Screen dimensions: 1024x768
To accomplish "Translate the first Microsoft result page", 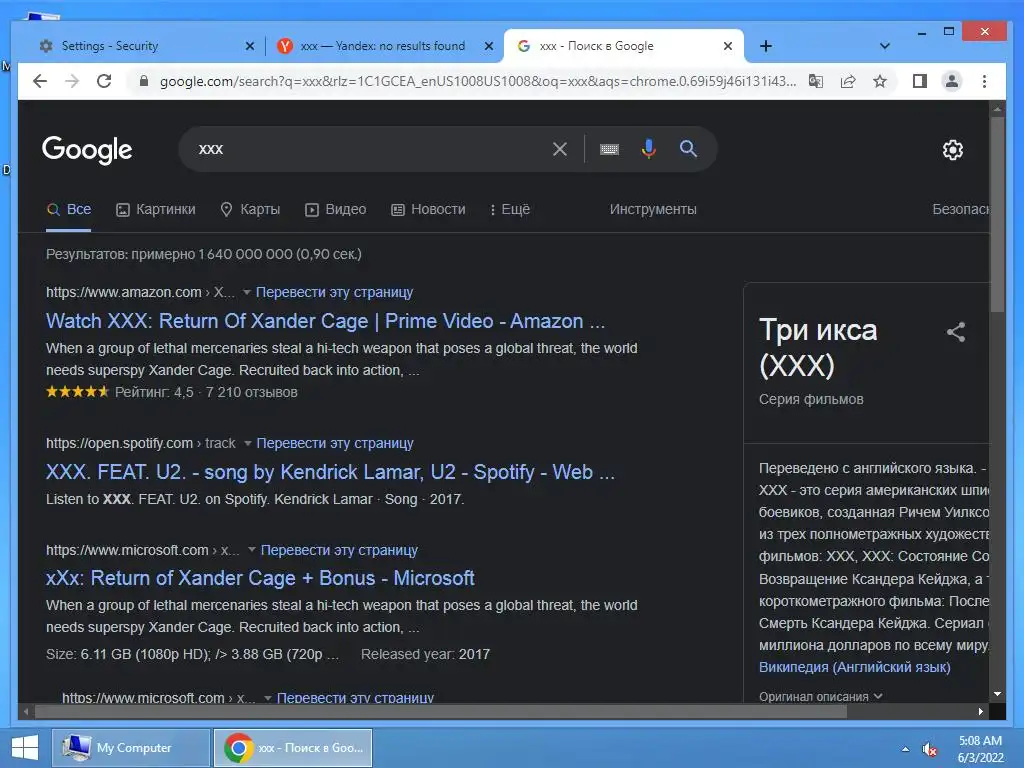I will tap(339, 550).
